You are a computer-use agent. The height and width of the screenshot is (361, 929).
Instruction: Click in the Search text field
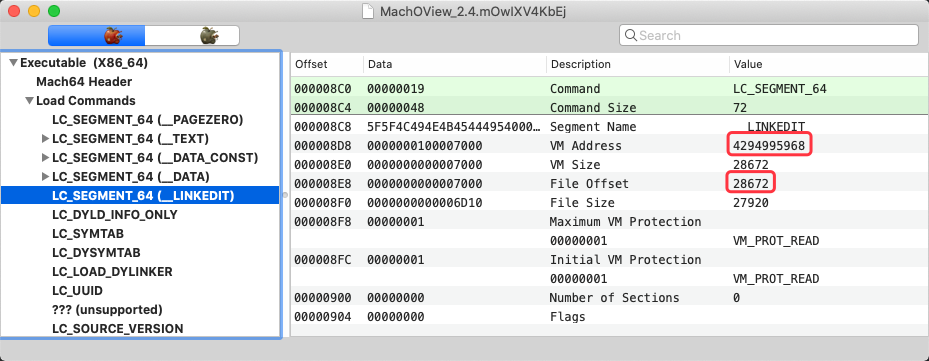769,36
